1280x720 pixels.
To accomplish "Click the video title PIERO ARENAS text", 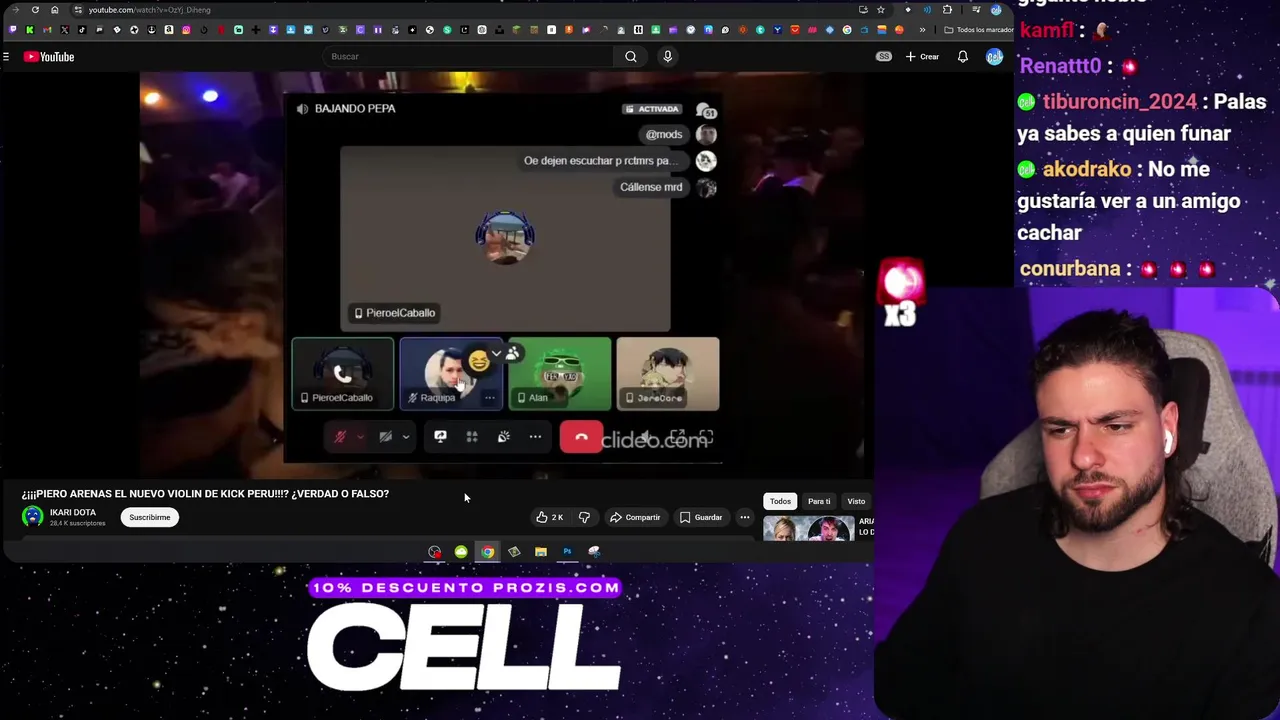I will 205,494.
